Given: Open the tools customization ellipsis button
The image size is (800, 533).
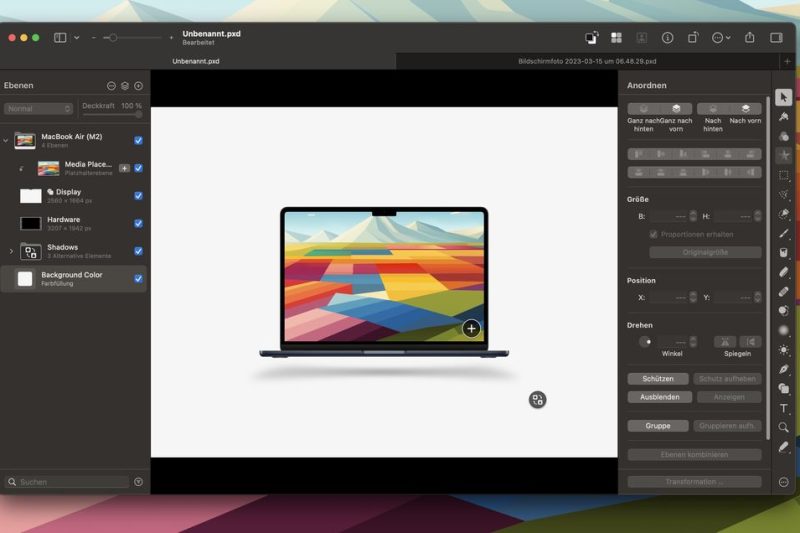Looking at the screenshot, I should [784, 482].
